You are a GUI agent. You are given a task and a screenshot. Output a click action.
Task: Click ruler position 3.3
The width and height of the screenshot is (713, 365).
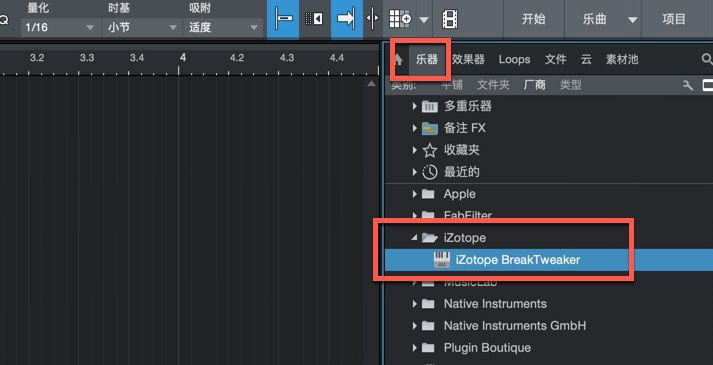87,58
